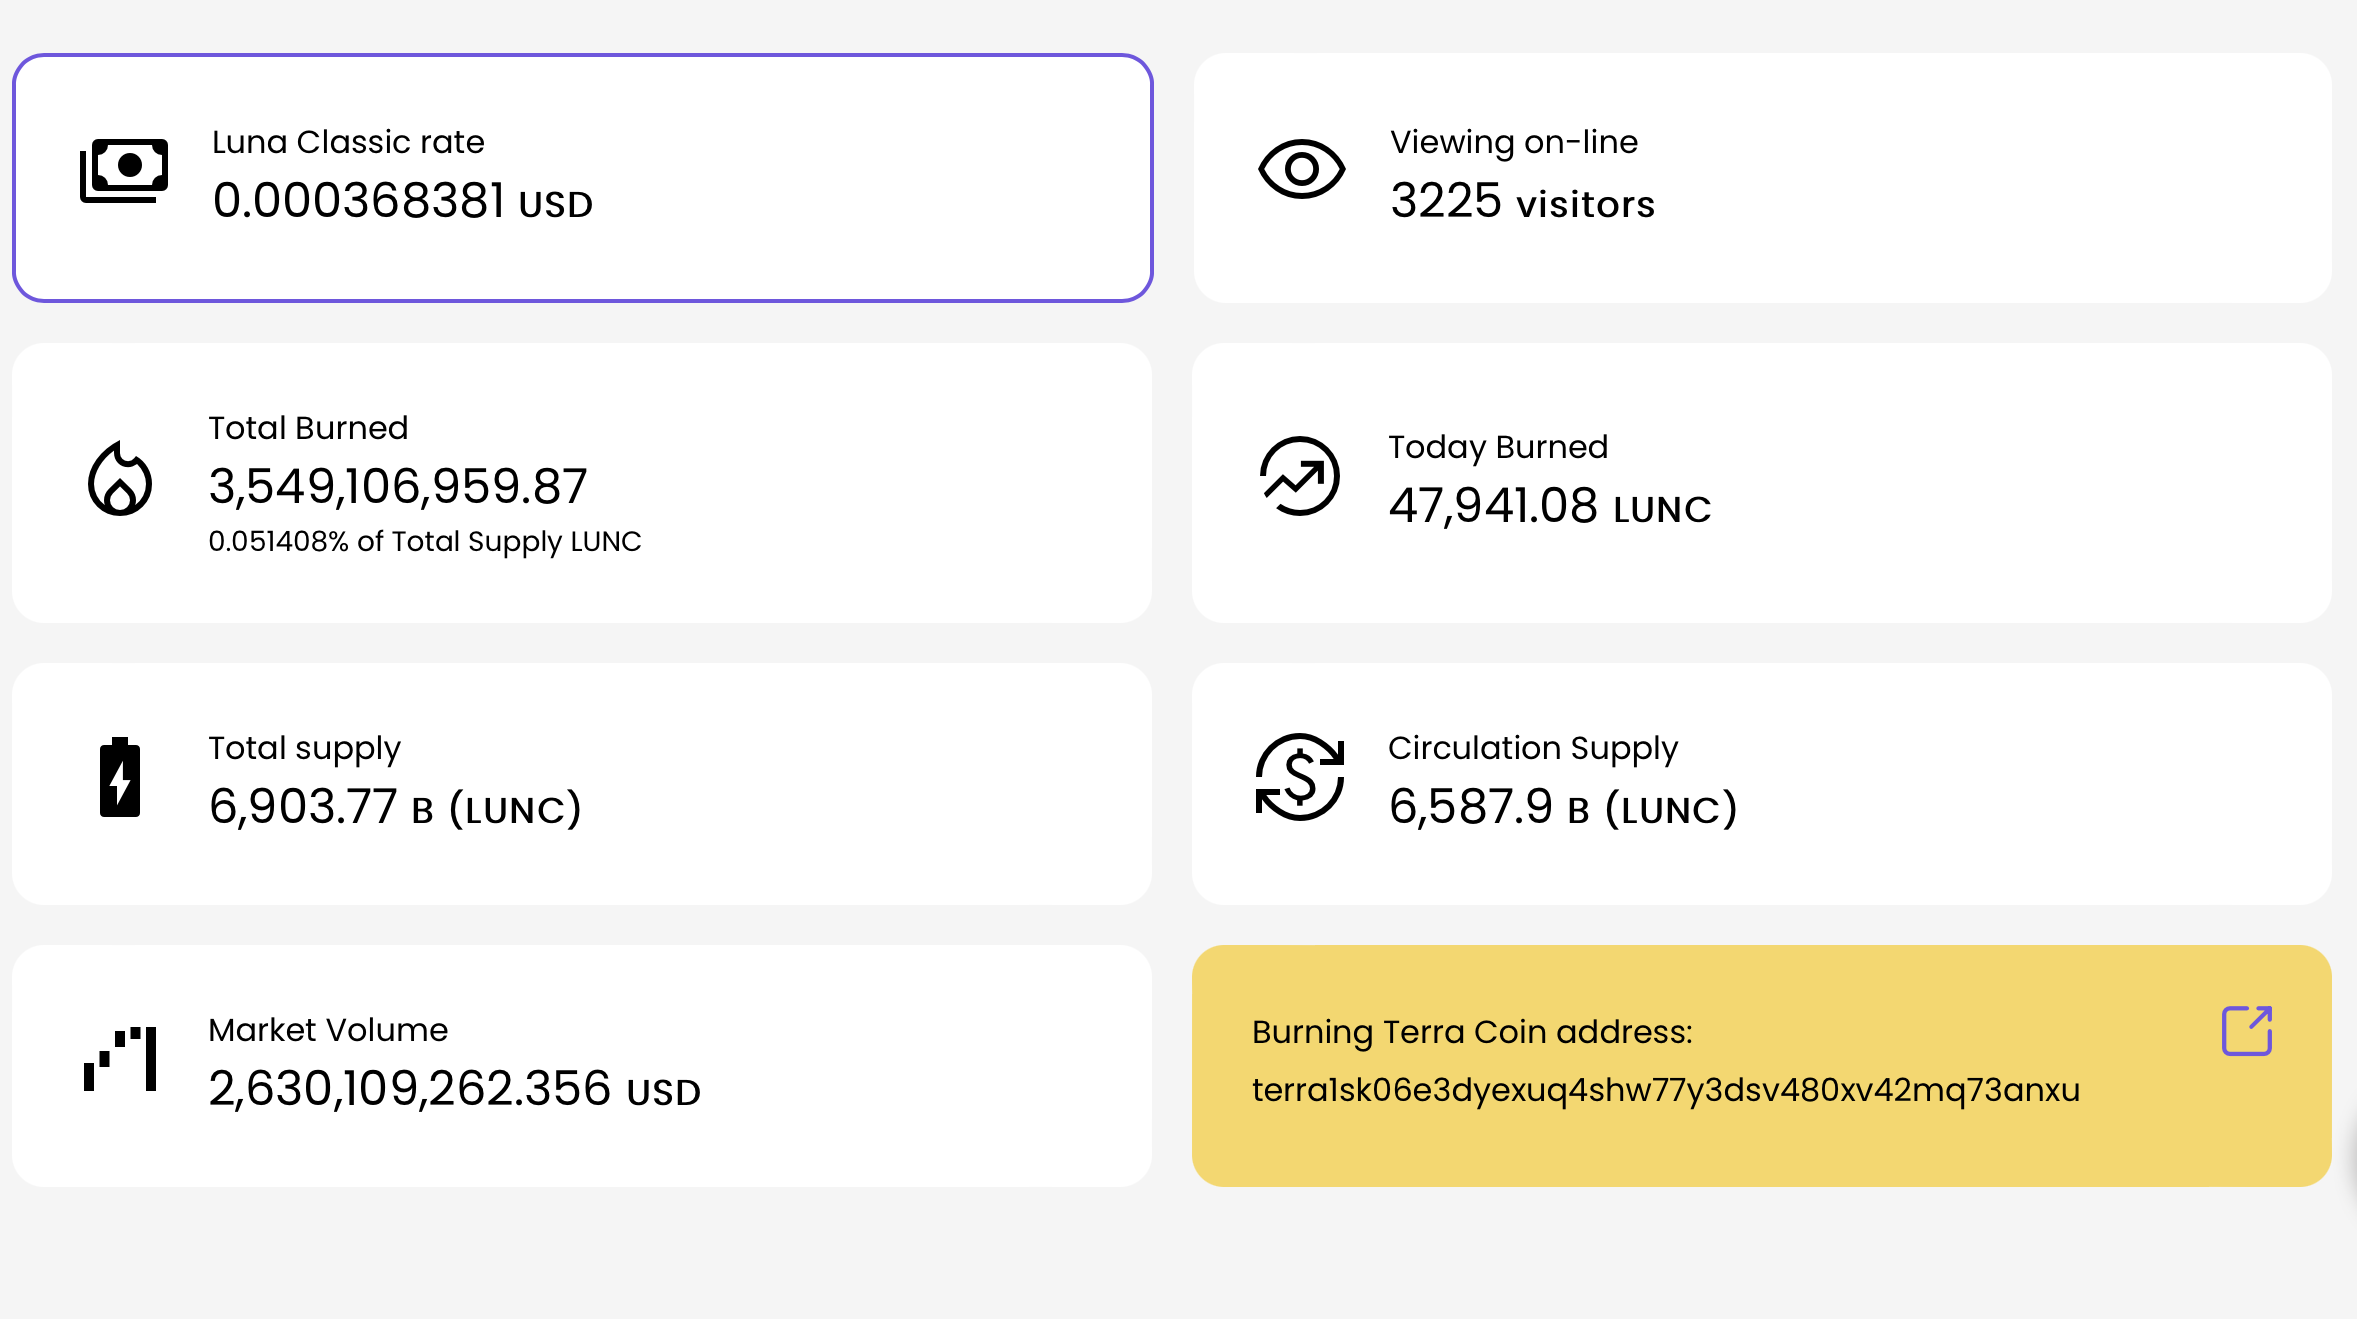This screenshot has width=2357, height=1319.
Task: Click the Today Burned heading
Action: pyautogui.click(x=1498, y=447)
